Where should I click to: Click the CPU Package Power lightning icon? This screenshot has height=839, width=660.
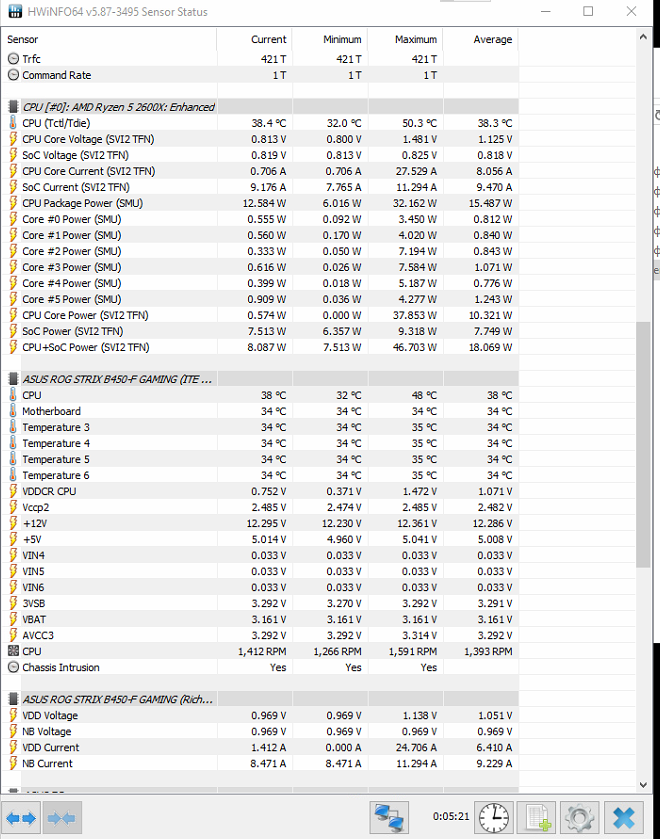pyautogui.click(x=13, y=203)
